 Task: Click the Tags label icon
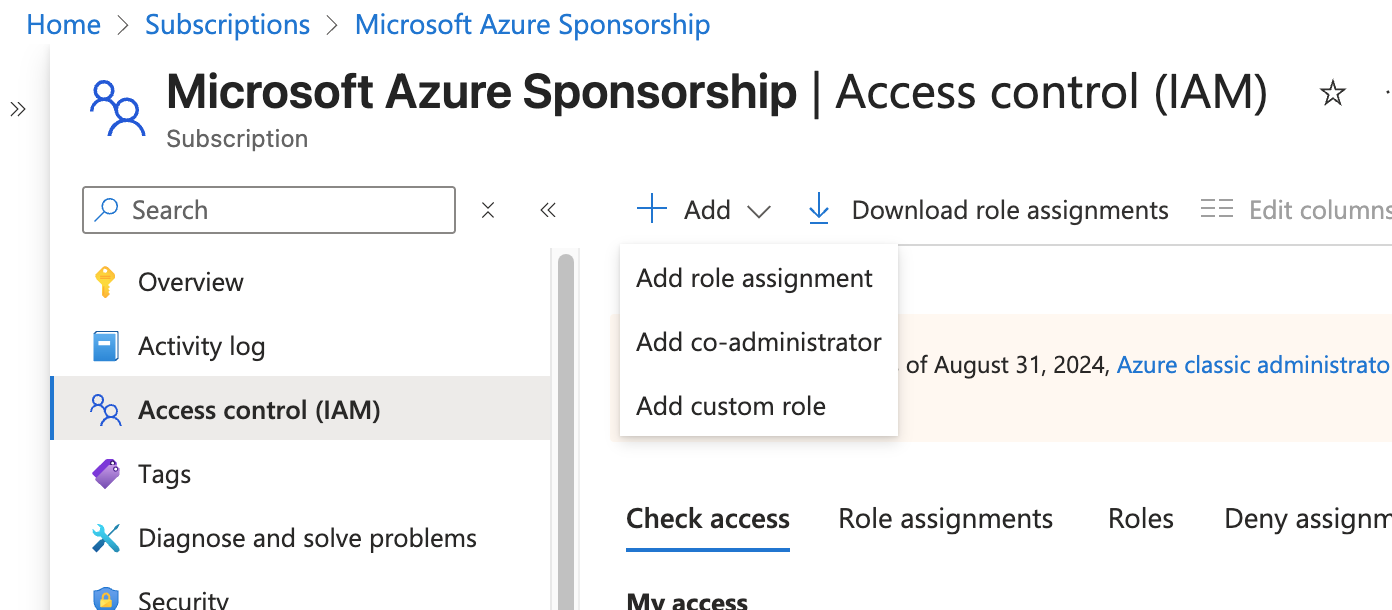(x=105, y=474)
